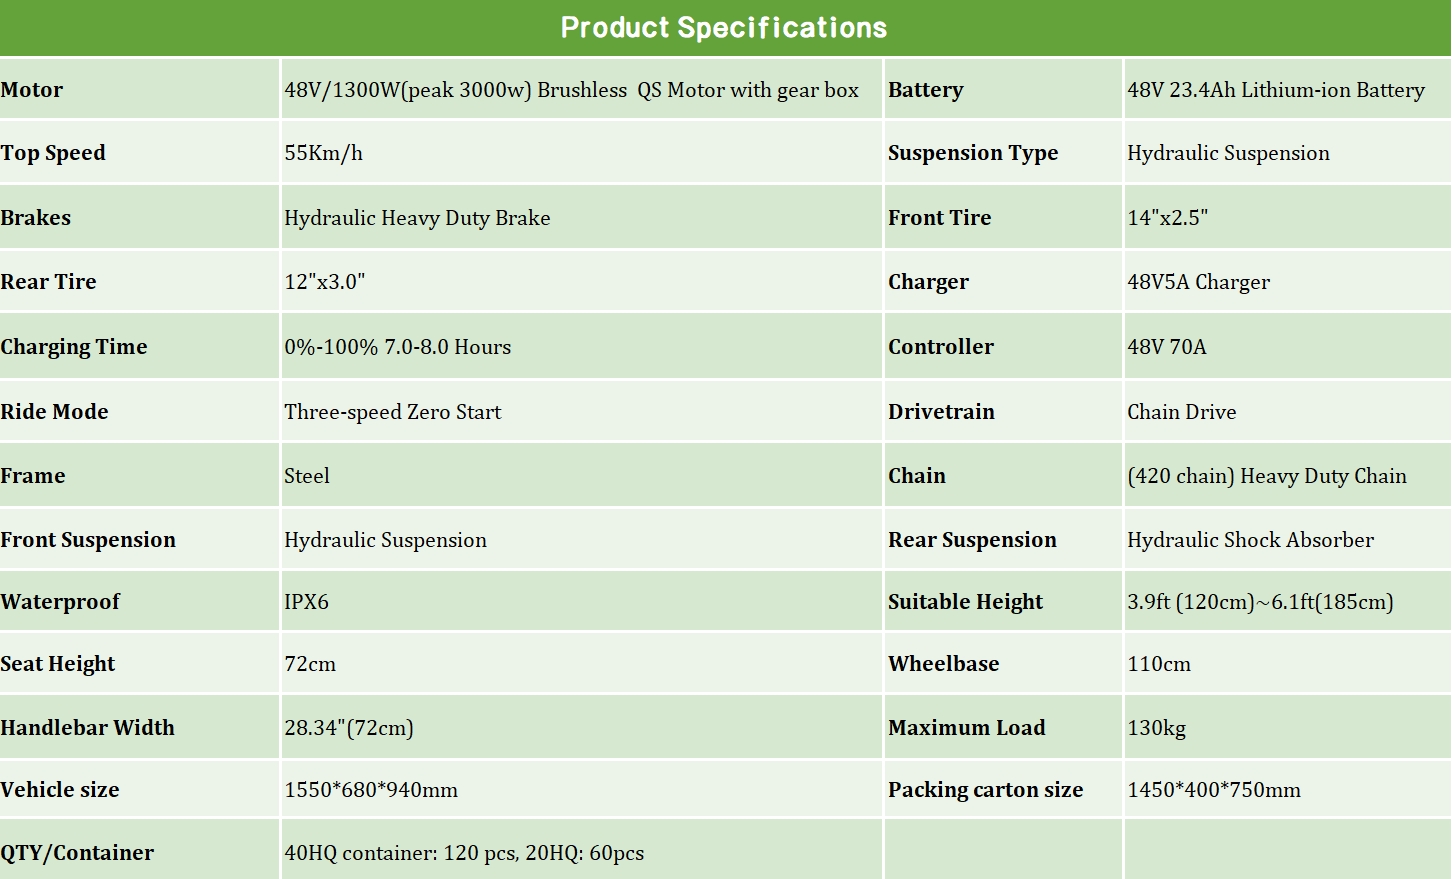
Task: Select the 40HQ container quantity text
Action: click(464, 853)
